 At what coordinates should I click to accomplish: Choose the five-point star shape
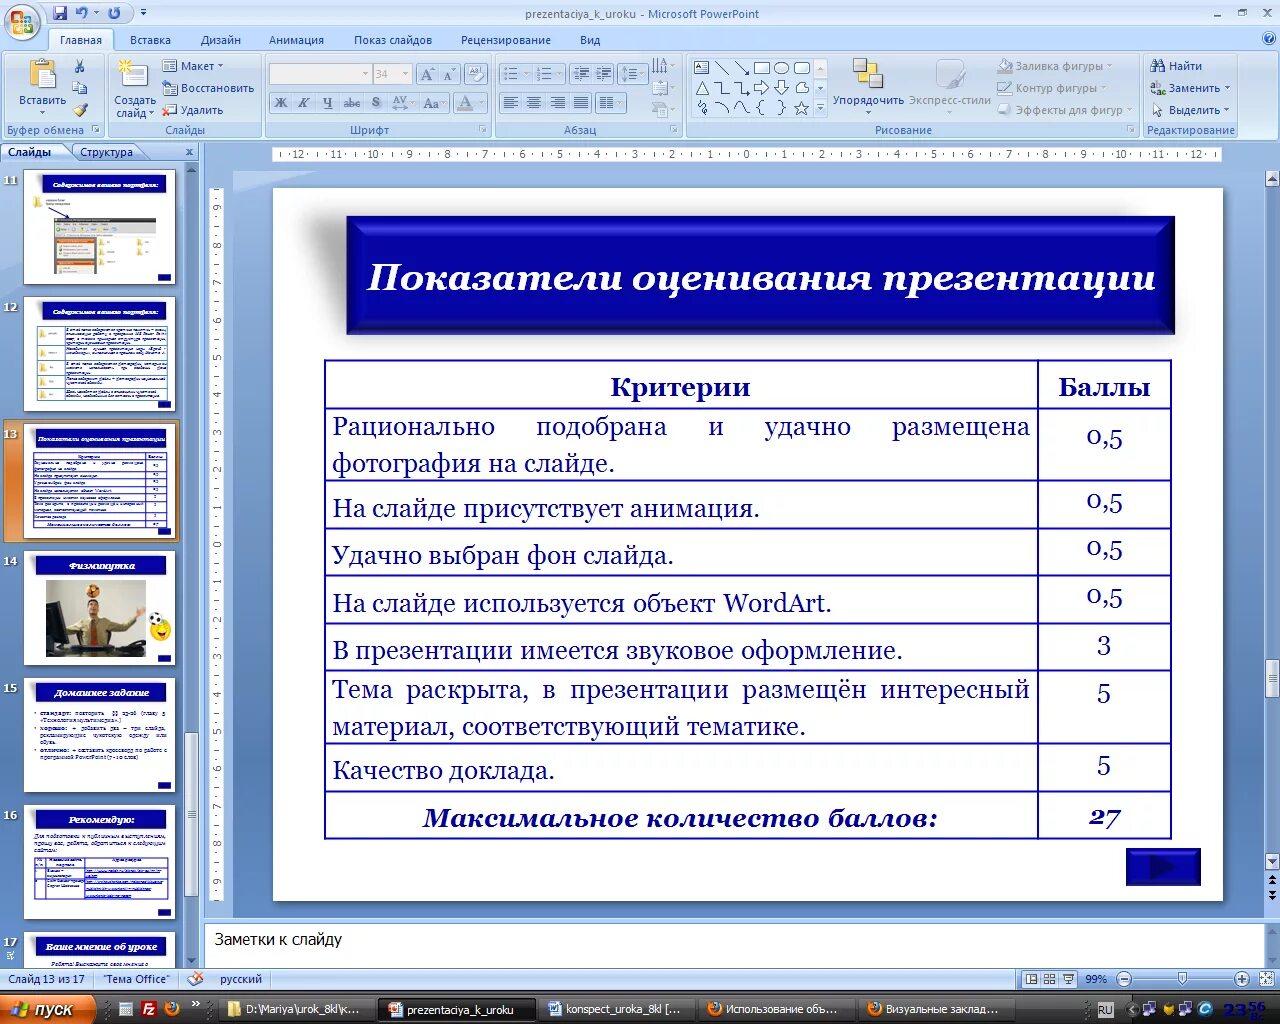[x=801, y=108]
